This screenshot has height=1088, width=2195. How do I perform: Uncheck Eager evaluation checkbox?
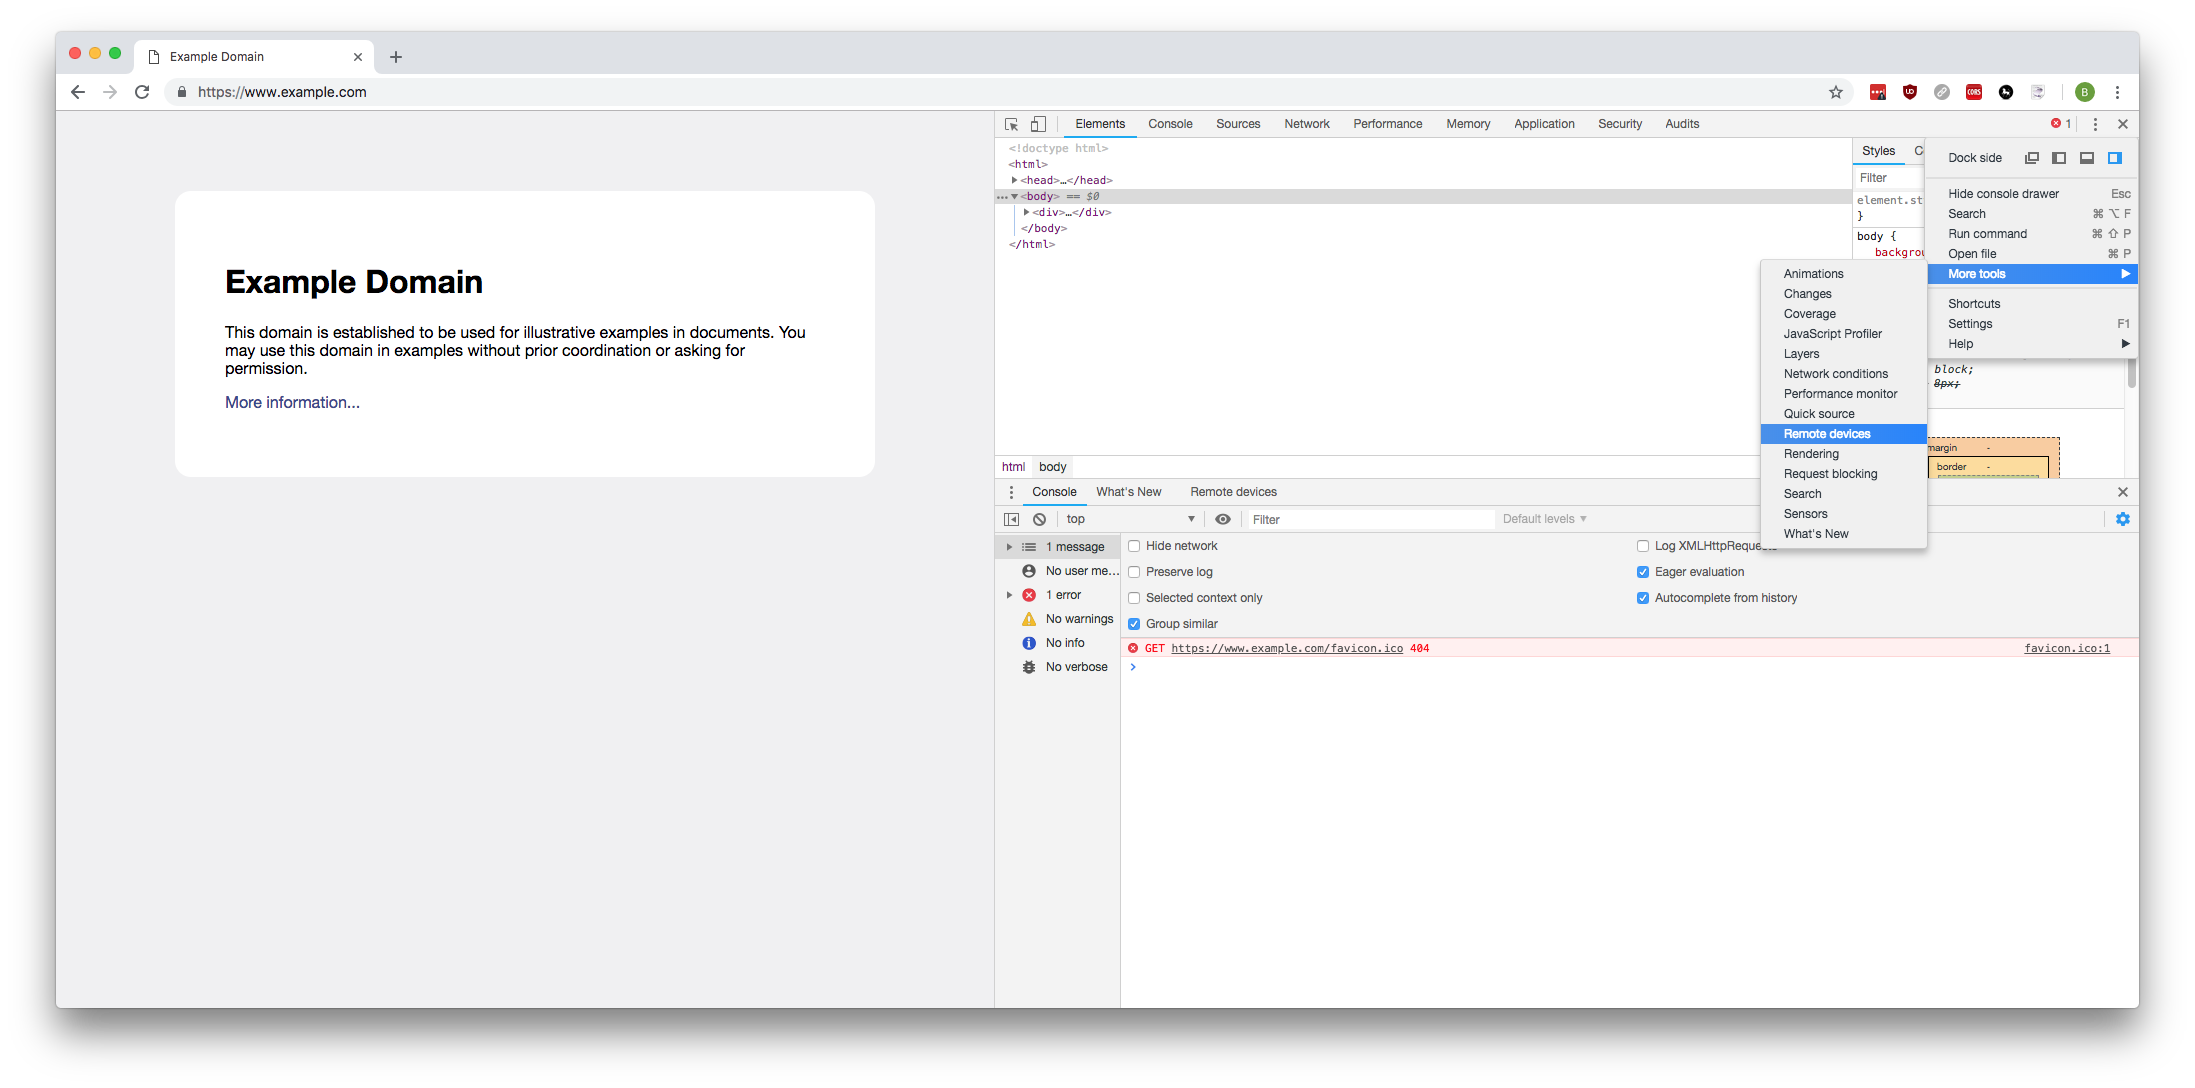[x=1642, y=572]
